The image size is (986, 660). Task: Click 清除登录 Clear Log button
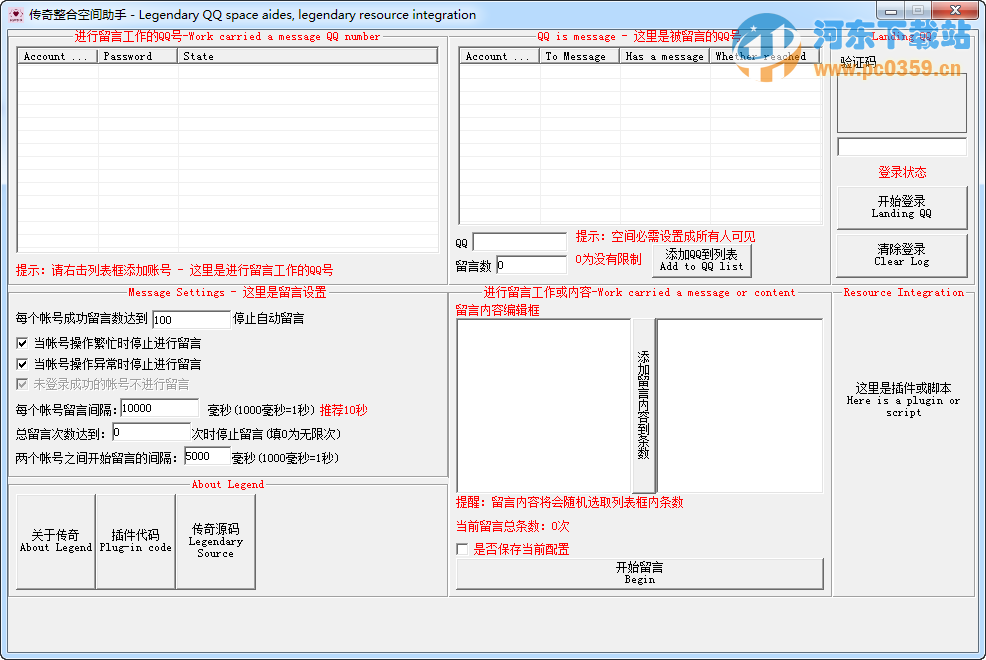coord(902,255)
